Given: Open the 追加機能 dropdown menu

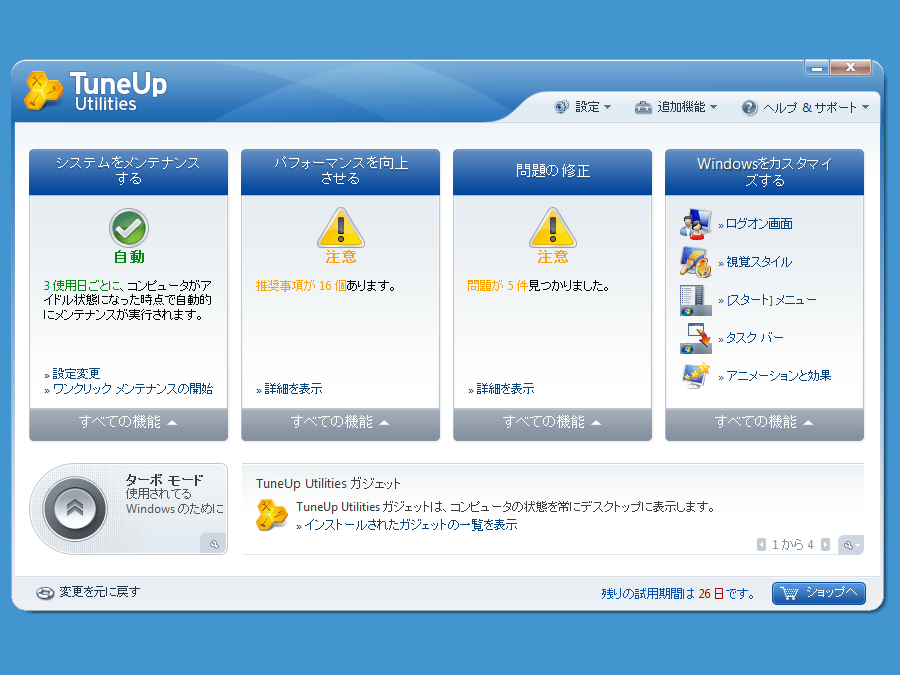Looking at the screenshot, I should [676, 107].
